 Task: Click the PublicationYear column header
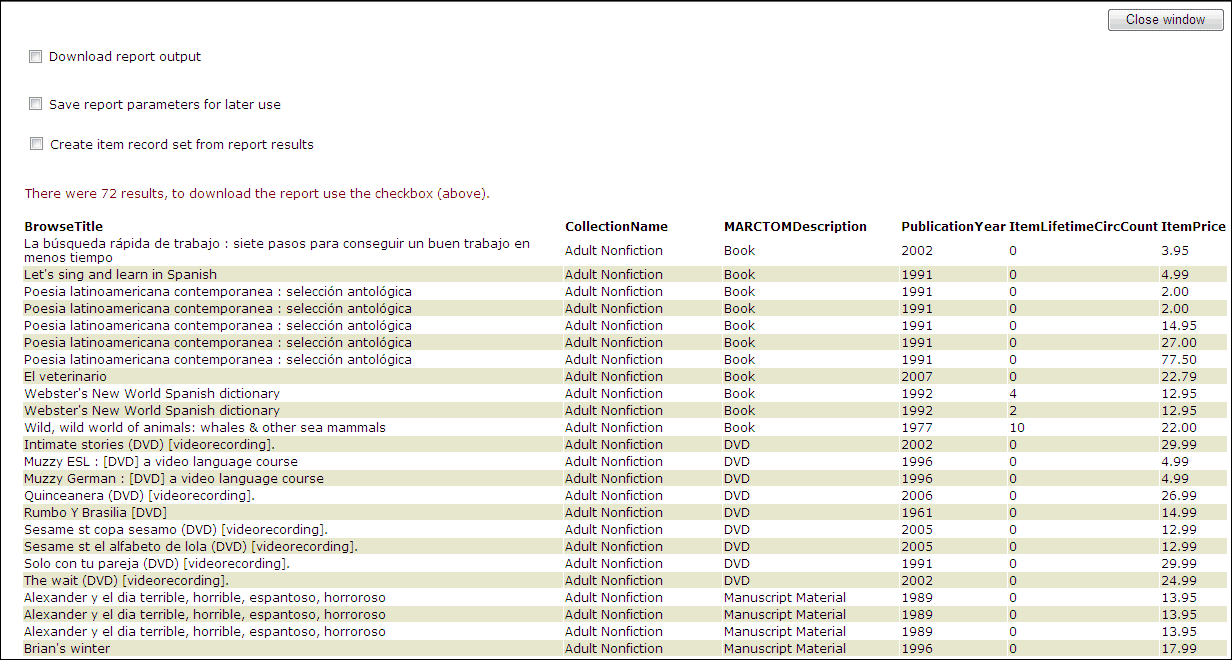952,227
